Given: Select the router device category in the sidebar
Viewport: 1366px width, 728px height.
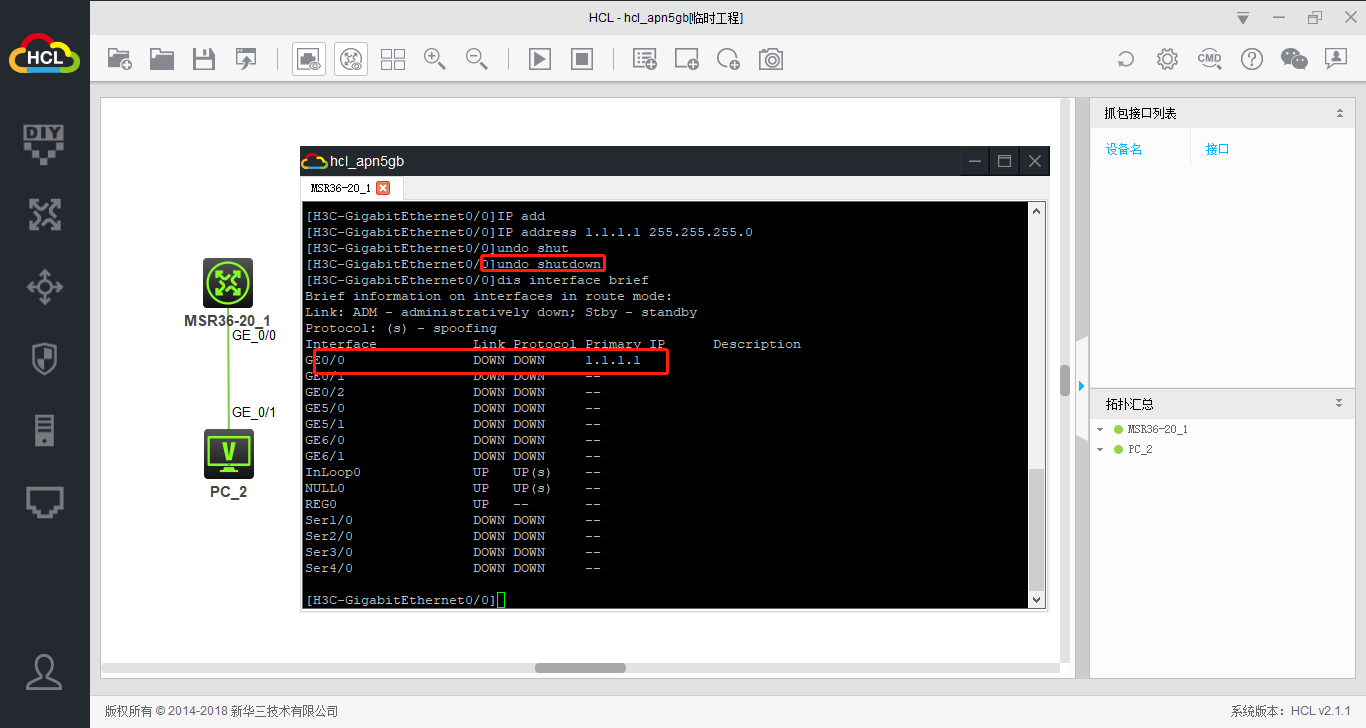Looking at the screenshot, I should click(44, 214).
